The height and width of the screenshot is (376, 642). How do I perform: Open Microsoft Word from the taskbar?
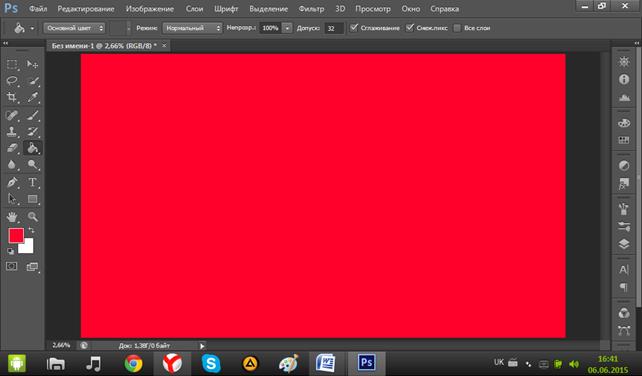[326, 363]
